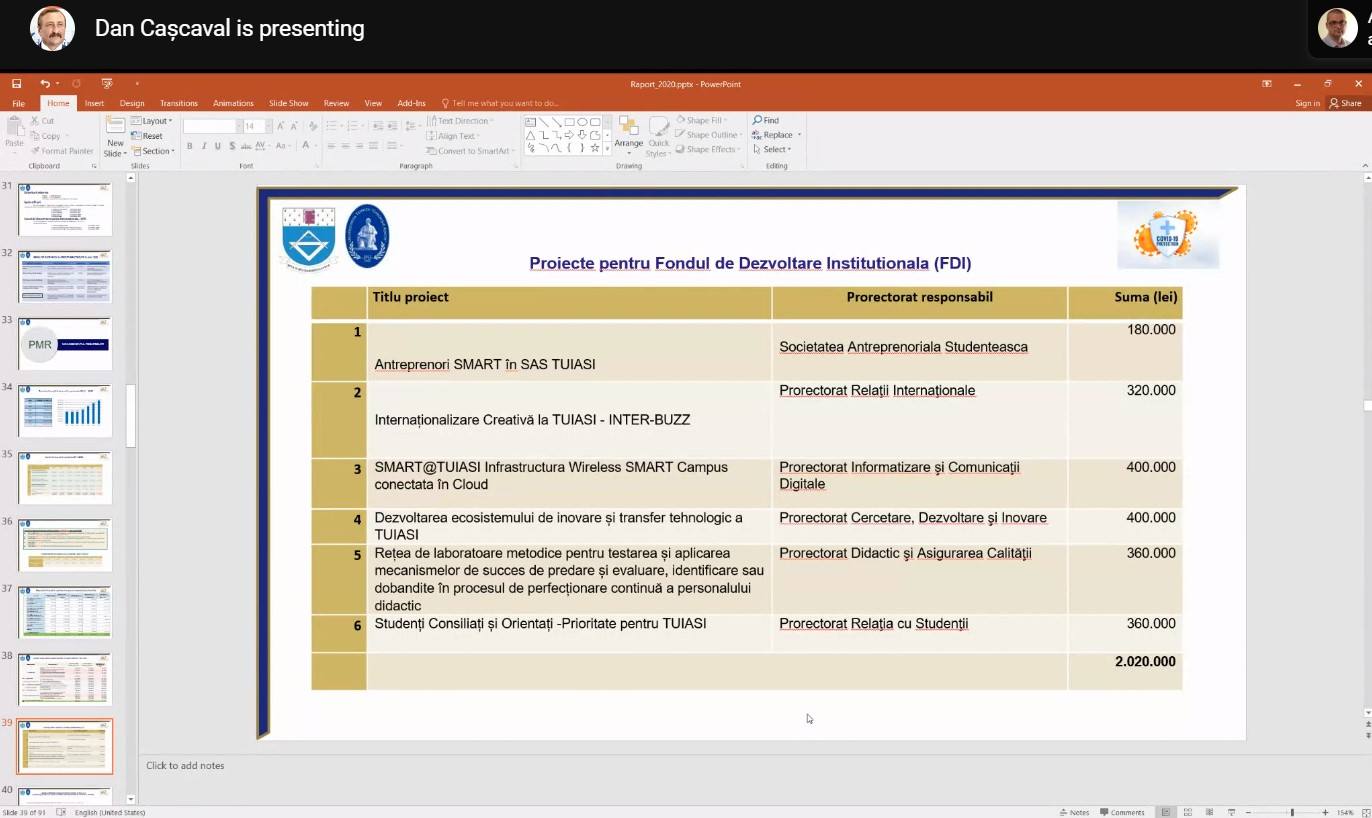Zoom in with the plus button
The width and height of the screenshot is (1372, 818).
click(x=1325, y=812)
